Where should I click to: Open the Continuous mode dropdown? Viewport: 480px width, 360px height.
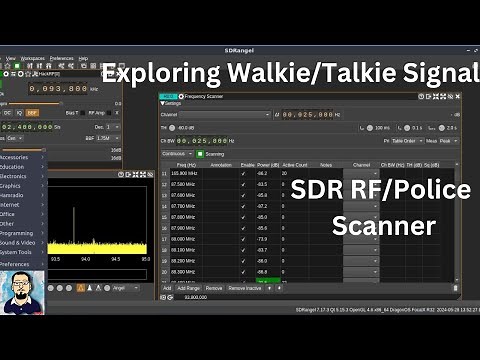pos(177,154)
